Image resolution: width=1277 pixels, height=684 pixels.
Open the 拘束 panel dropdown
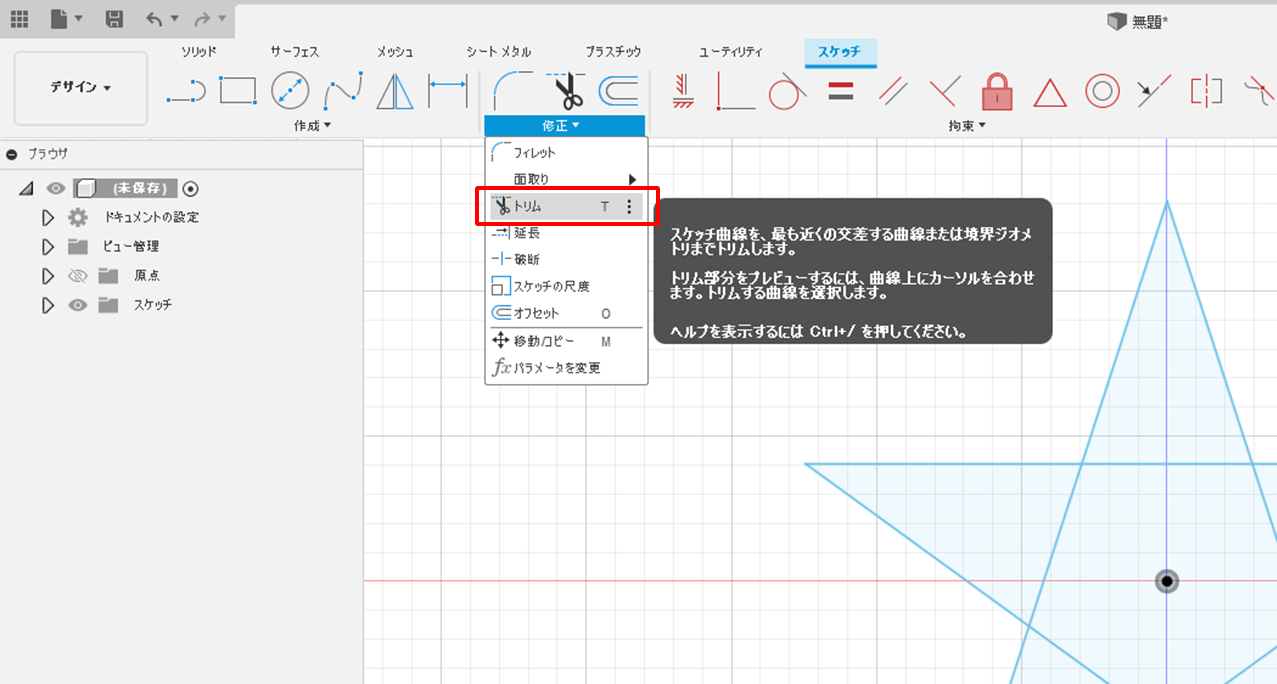pos(966,125)
